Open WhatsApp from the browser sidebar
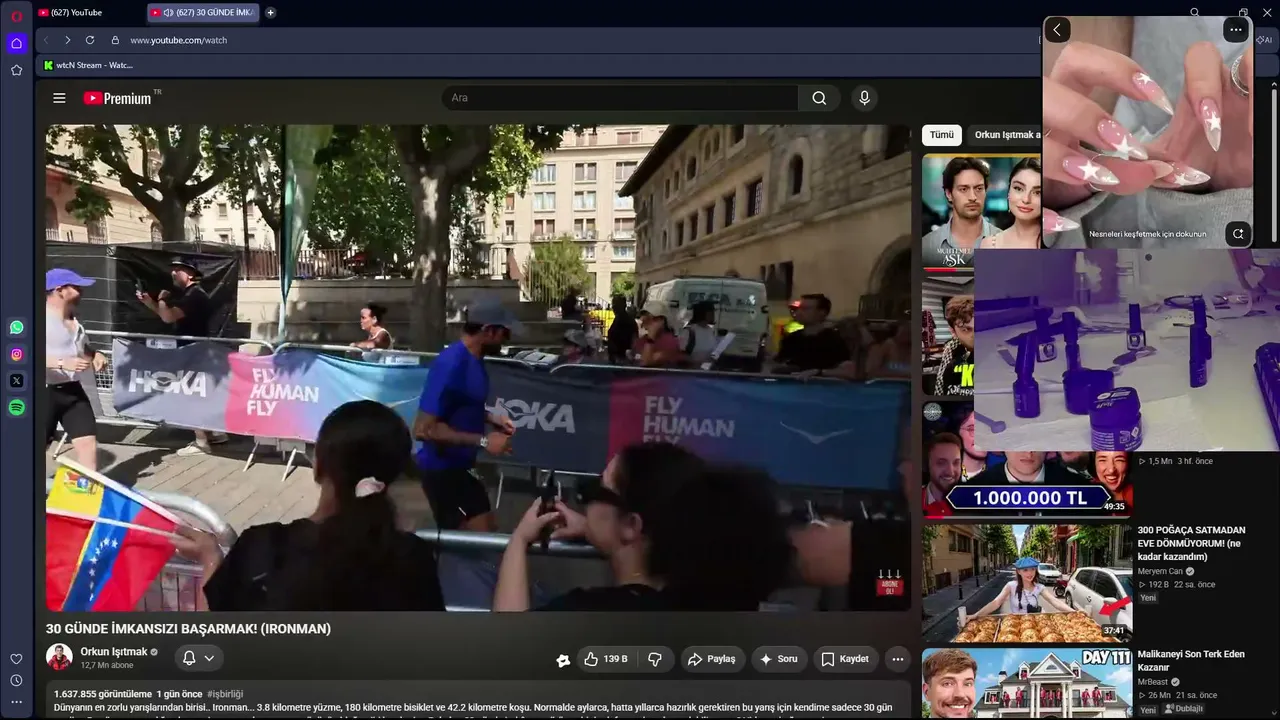This screenshot has height=720, width=1280. click(16, 327)
